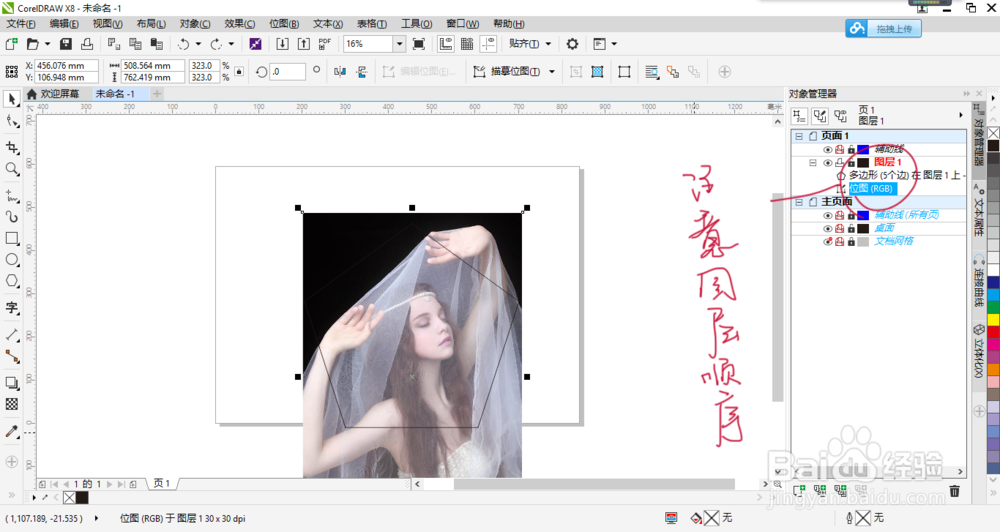Select the Crop tool
Screen dimensions: 1000x532
click(x=11, y=148)
